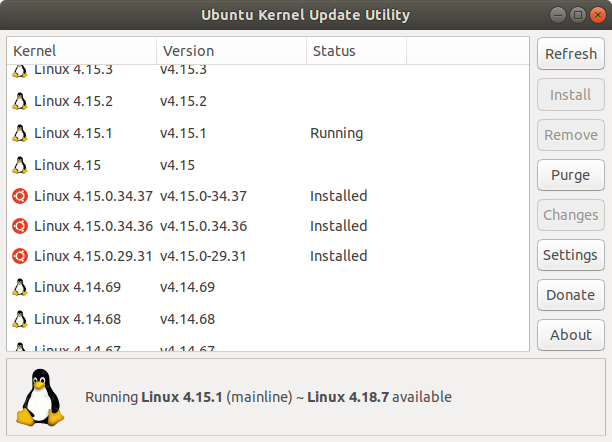The height and width of the screenshot is (442, 612).
Task: Click Installed status for v4.15.0-34.37
Action: [x=338, y=196]
